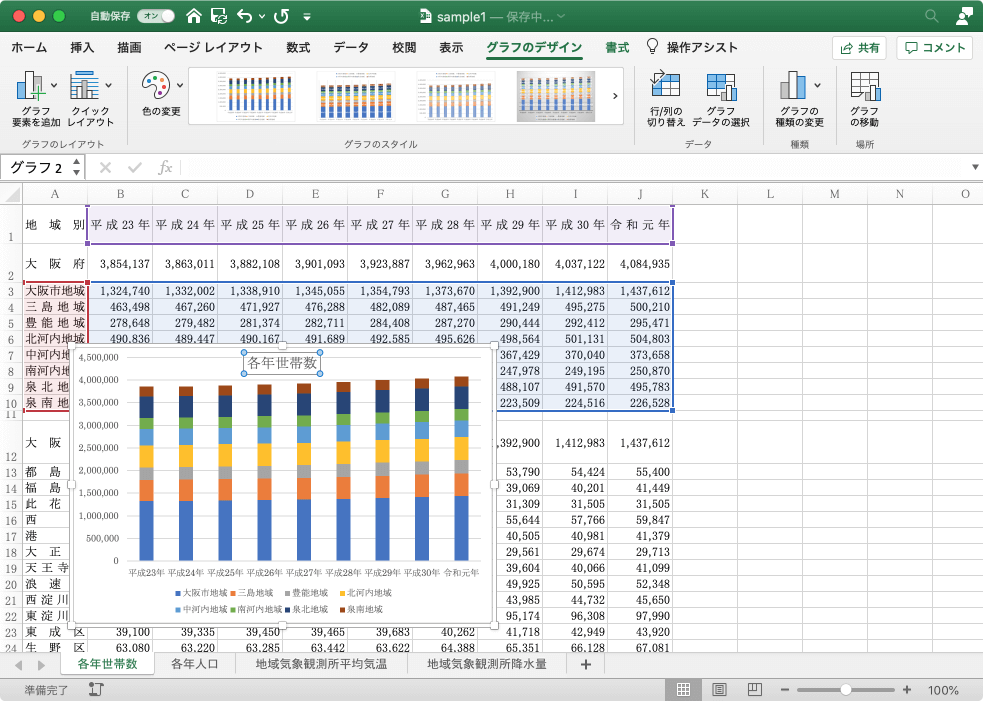Expand the formula bar
The width and height of the screenshot is (983, 701).
(974, 167)
